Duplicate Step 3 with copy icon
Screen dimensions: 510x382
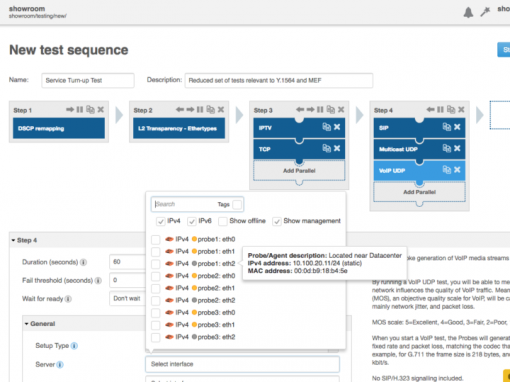pos(331,109)
